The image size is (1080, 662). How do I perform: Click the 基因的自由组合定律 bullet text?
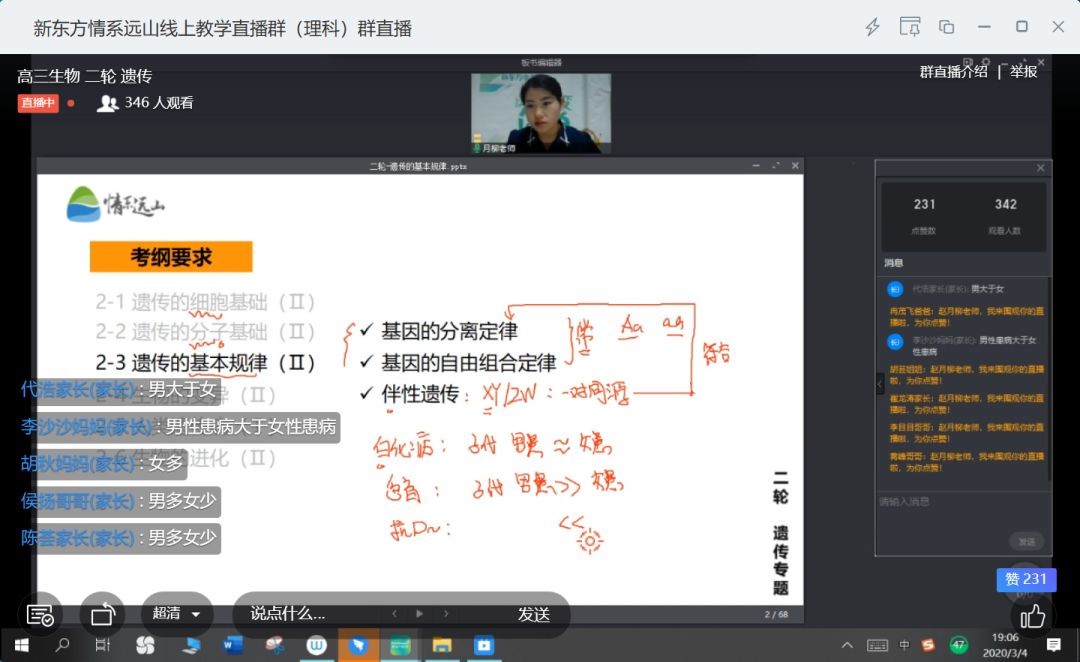pyautogui.click(x=468, y=362)
